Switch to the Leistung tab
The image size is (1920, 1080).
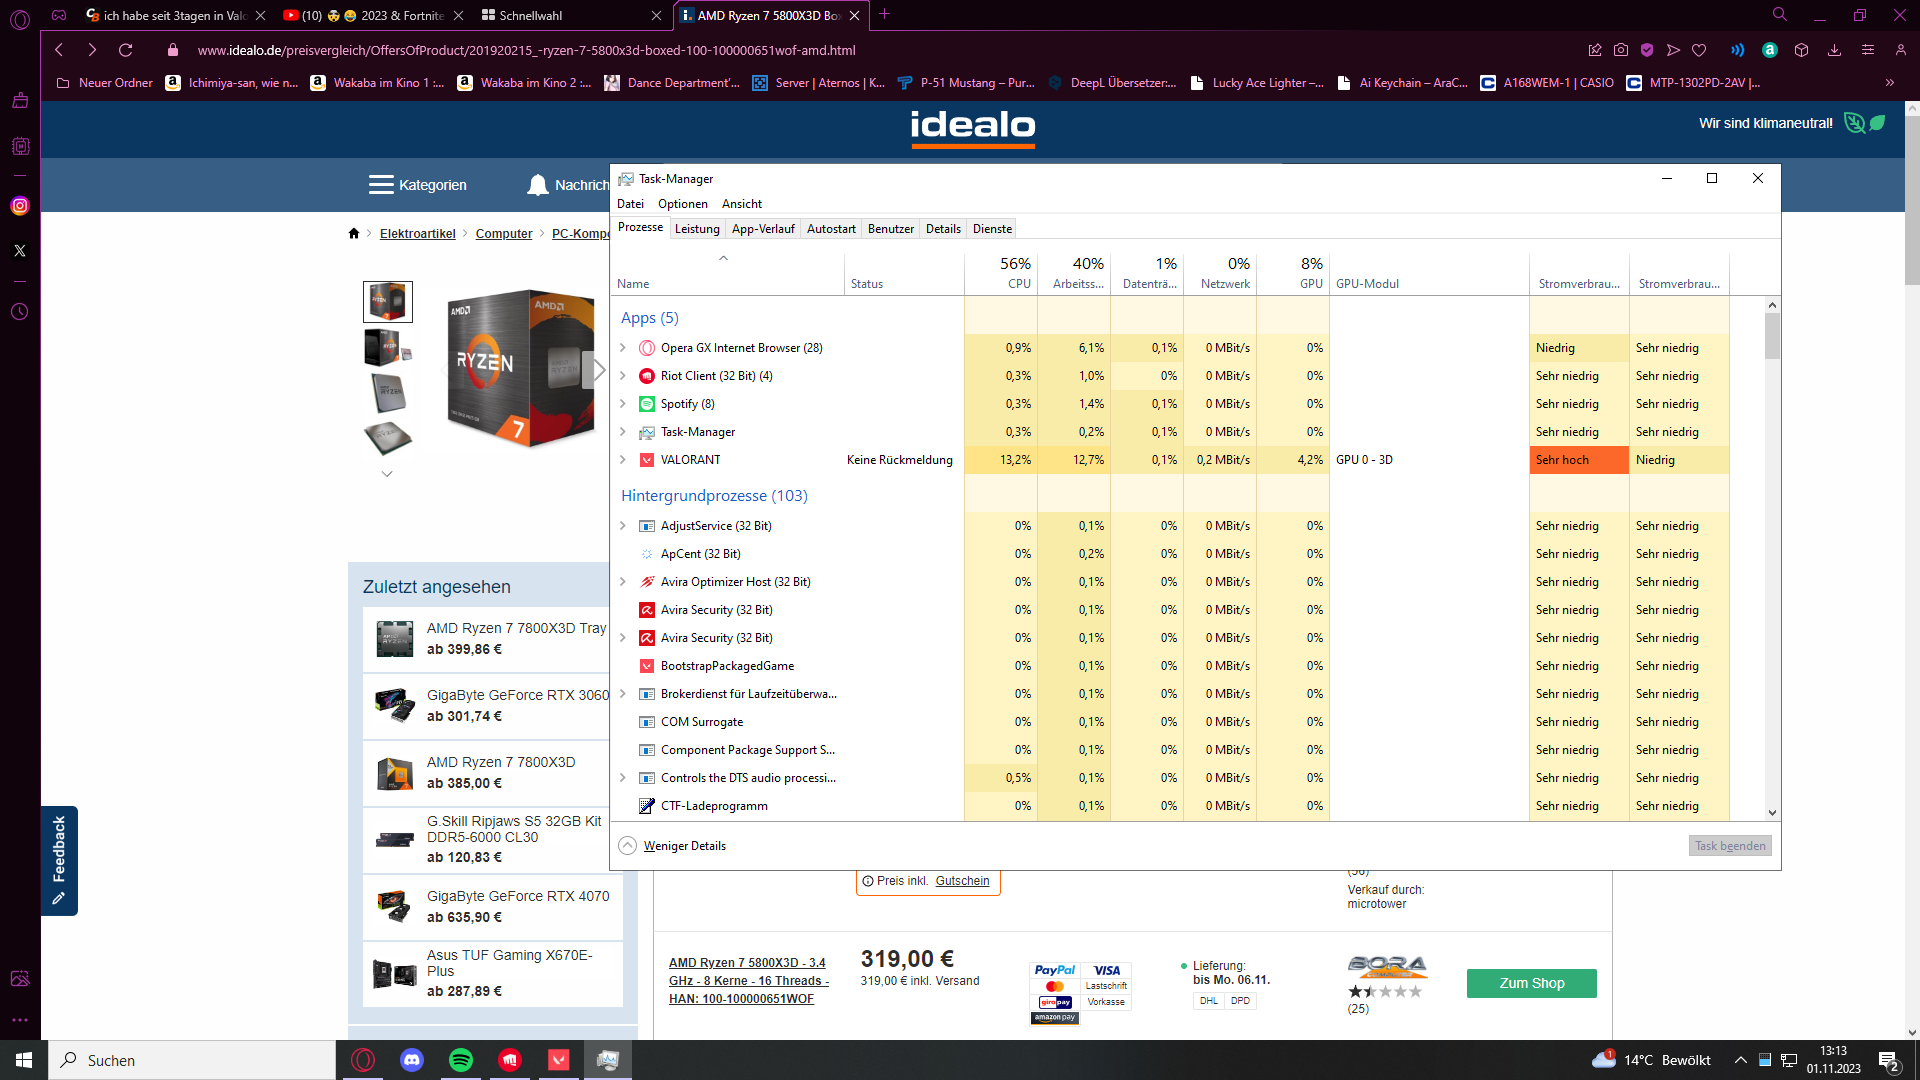(x=697, y=229)
